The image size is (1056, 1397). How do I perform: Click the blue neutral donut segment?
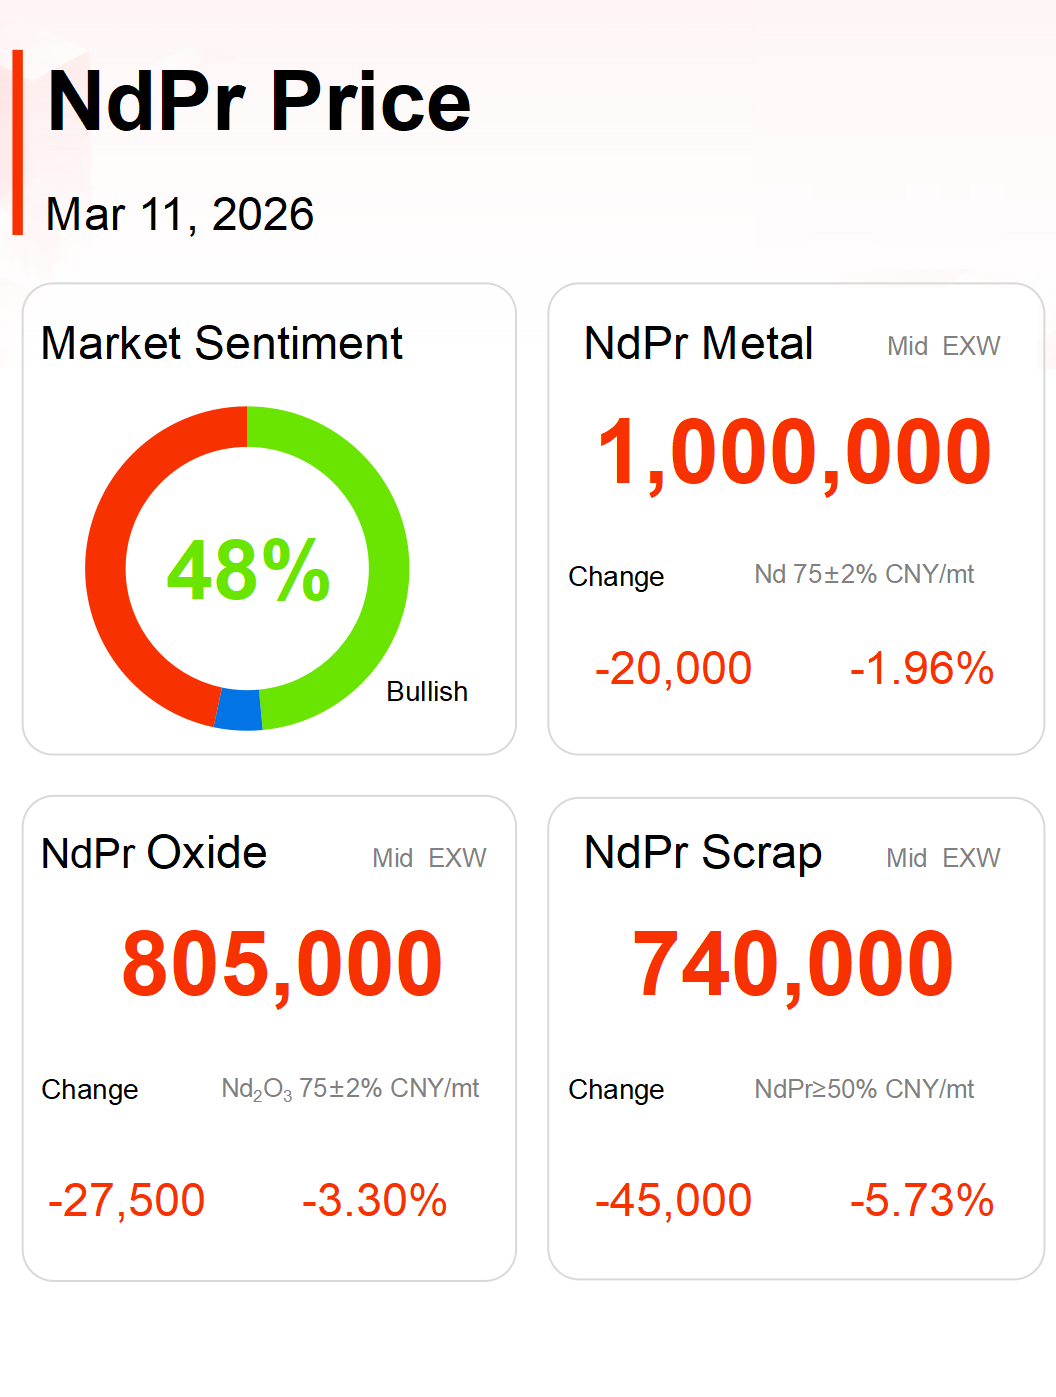pyautogui.click(x=239, y=709)
